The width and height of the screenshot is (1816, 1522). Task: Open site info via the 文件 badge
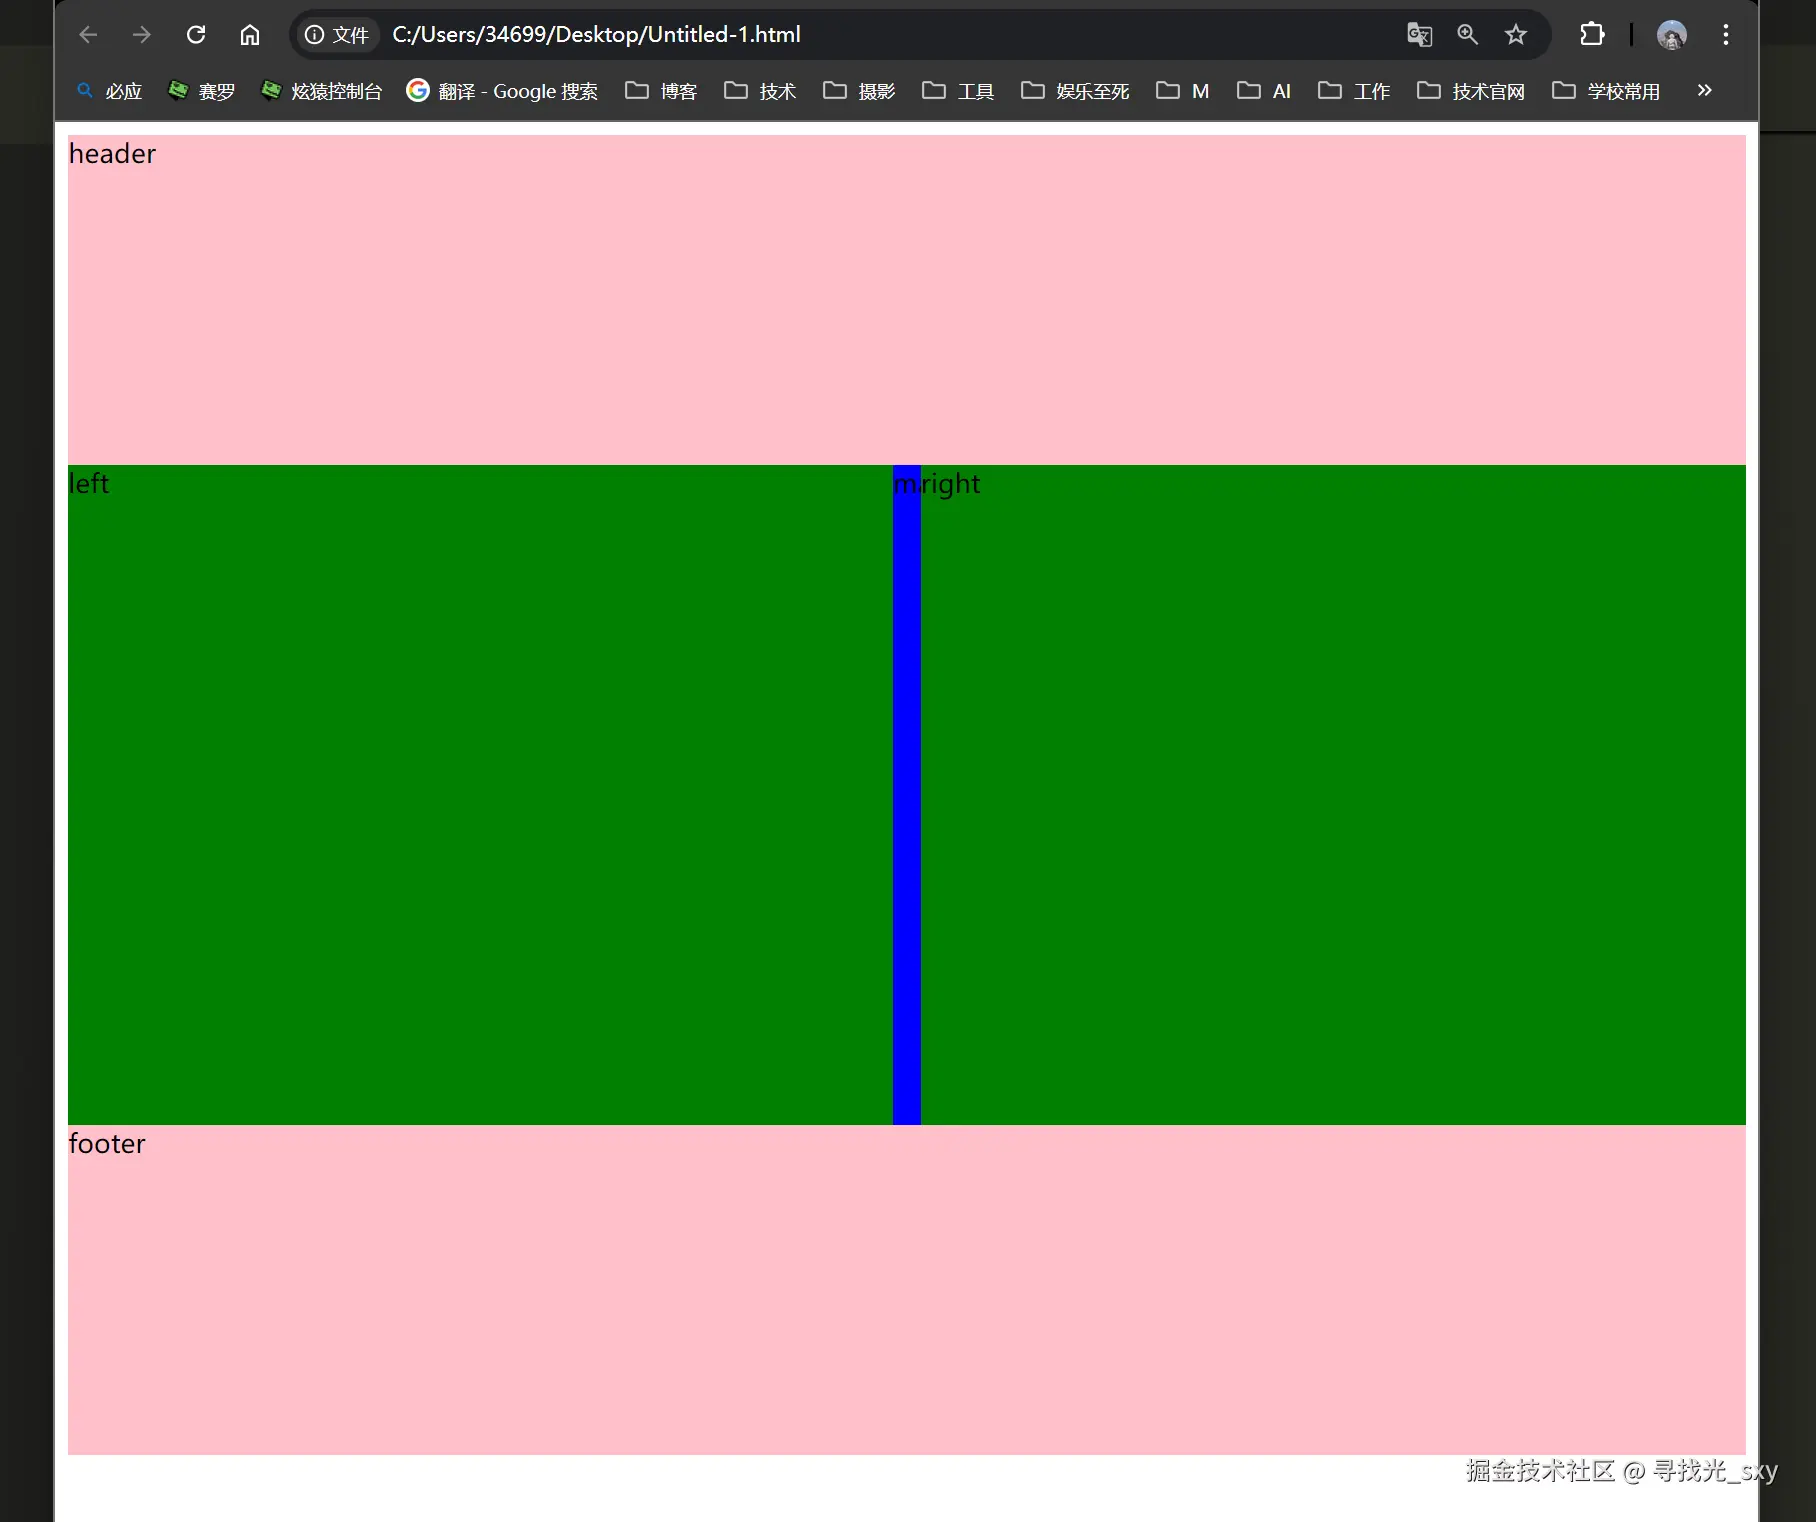pos(336,34)
